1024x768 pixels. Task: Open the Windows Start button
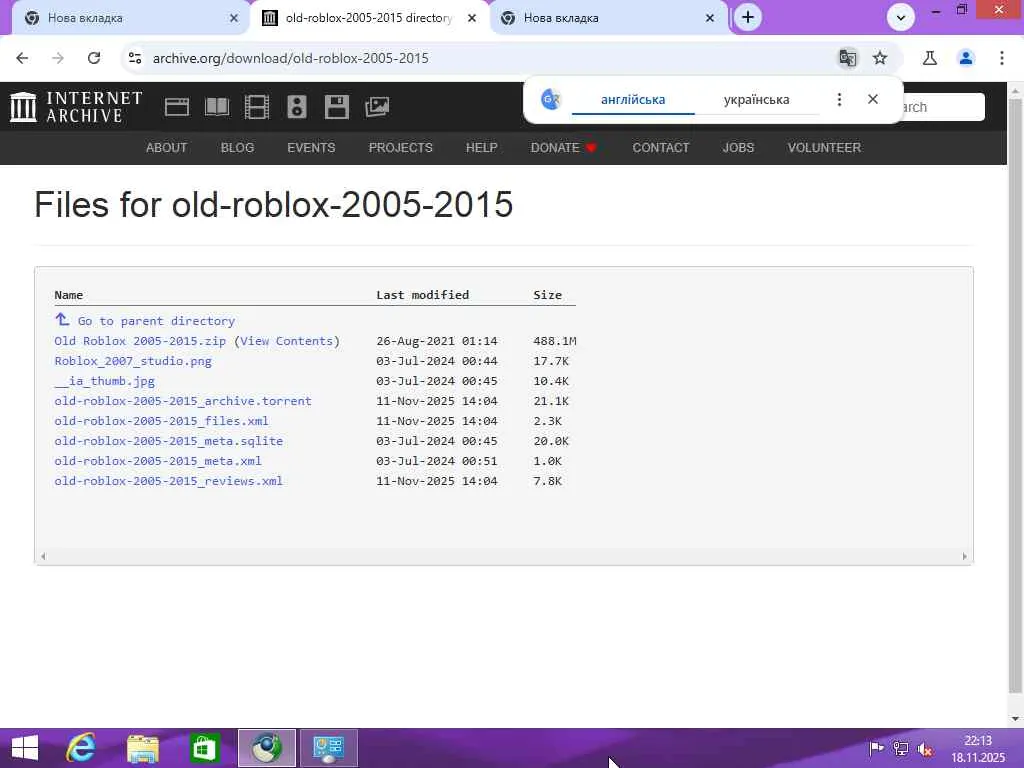pos(25,748)
